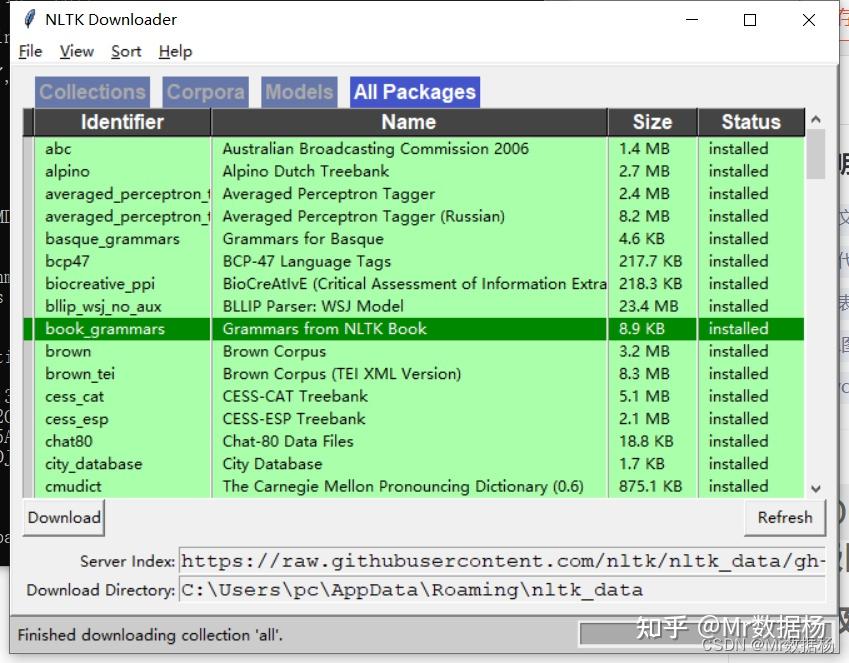Switch to the Collections tab
Image resolution: width=849 pixels, height=663 pixels.
point(93,92)
